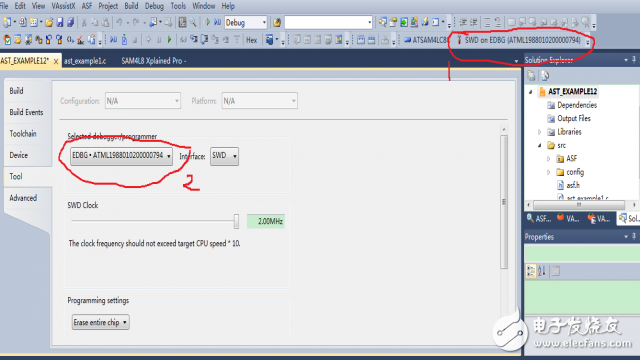Click the 2.00MHz clock value field
Viewport: 640px width, 360px height.
tap(266, 221)
